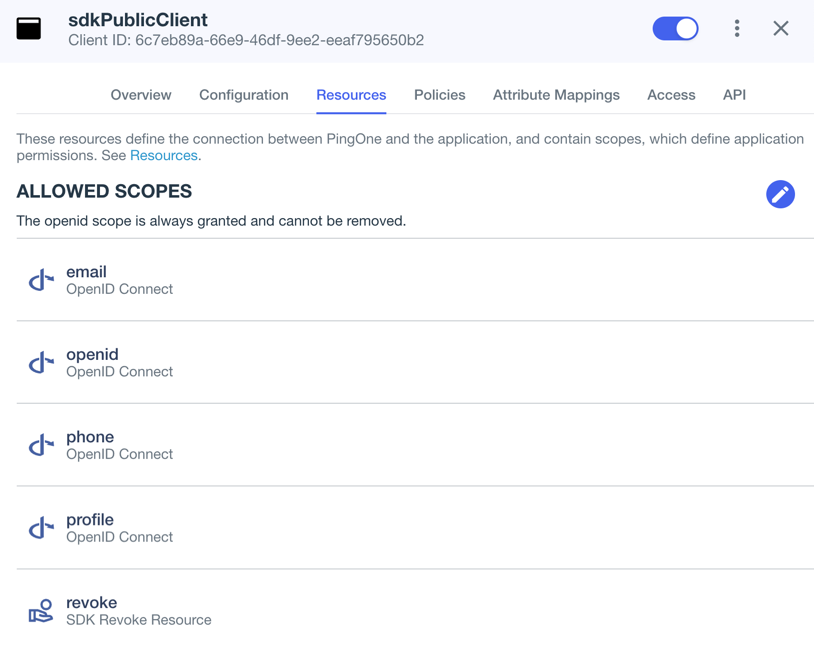Select the phone scope icon
The height and width of the screenshot is (648, 814).
point(40,444)
